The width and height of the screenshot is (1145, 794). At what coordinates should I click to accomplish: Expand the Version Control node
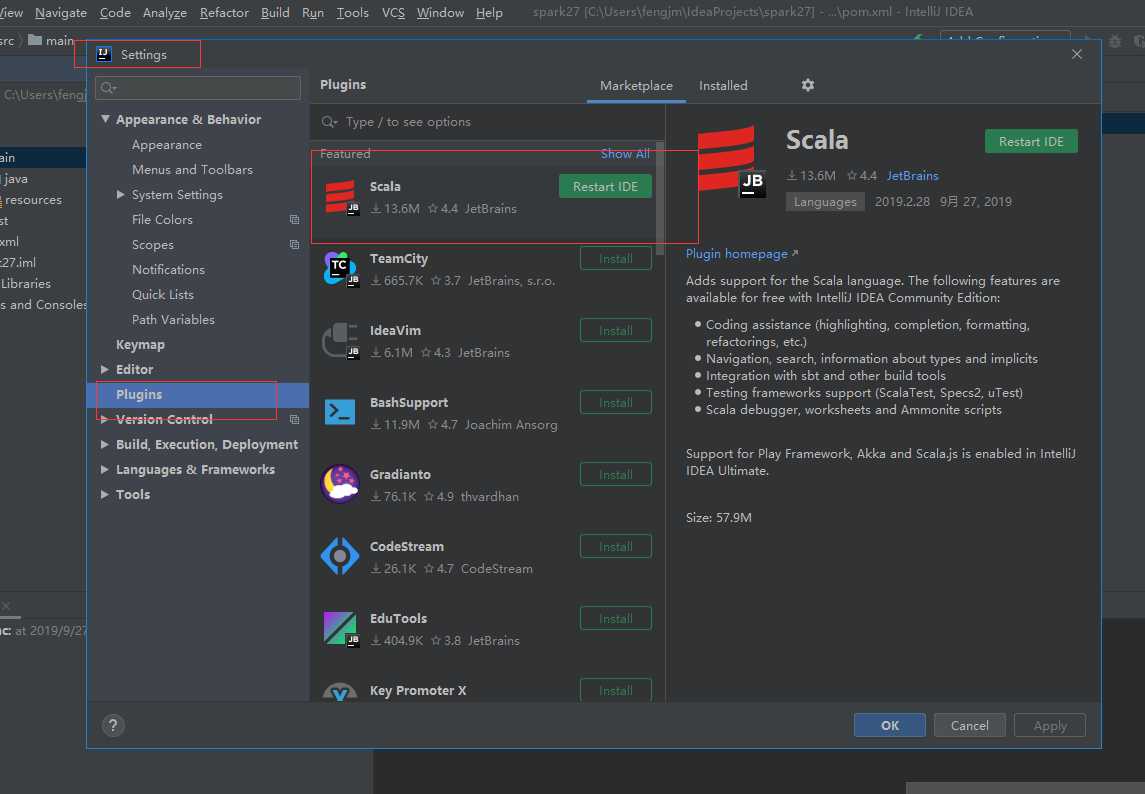(x=104, y=419)
